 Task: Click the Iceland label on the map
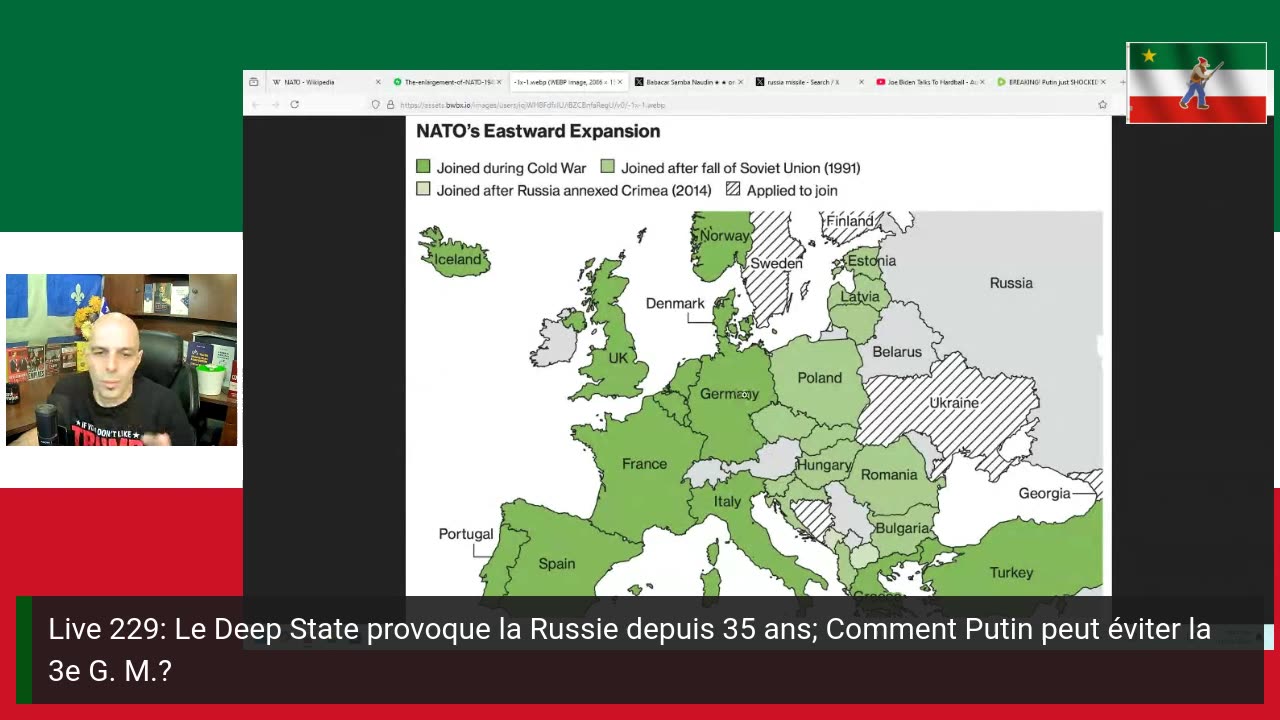coord(458,259)
